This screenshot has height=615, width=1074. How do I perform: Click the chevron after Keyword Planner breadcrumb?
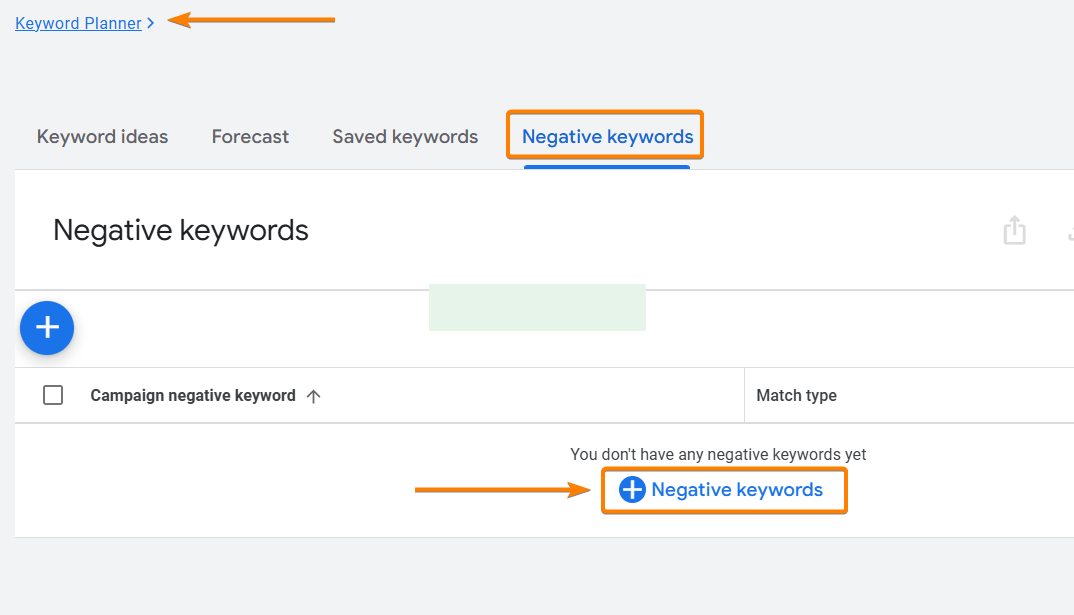coord(151,23)
